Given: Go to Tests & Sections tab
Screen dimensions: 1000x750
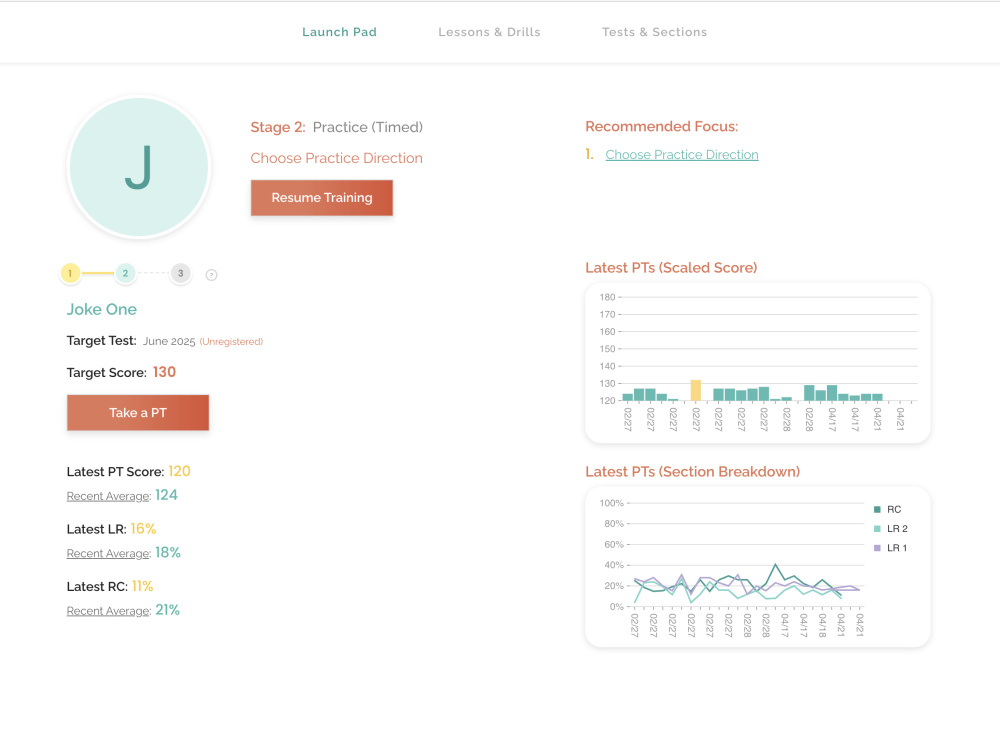Looking at the screenshot, I should pyautogui.click(x=654, y=32).
